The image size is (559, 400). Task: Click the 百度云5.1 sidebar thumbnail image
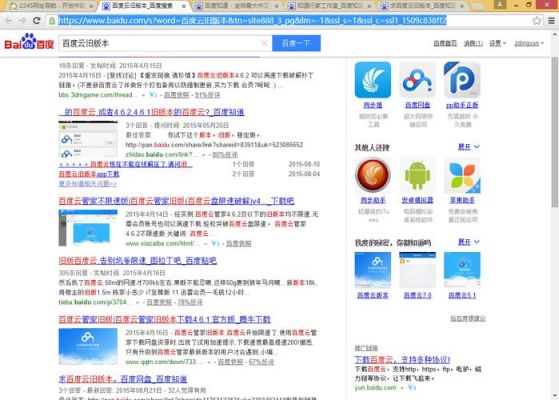click(x=462, y=270)
